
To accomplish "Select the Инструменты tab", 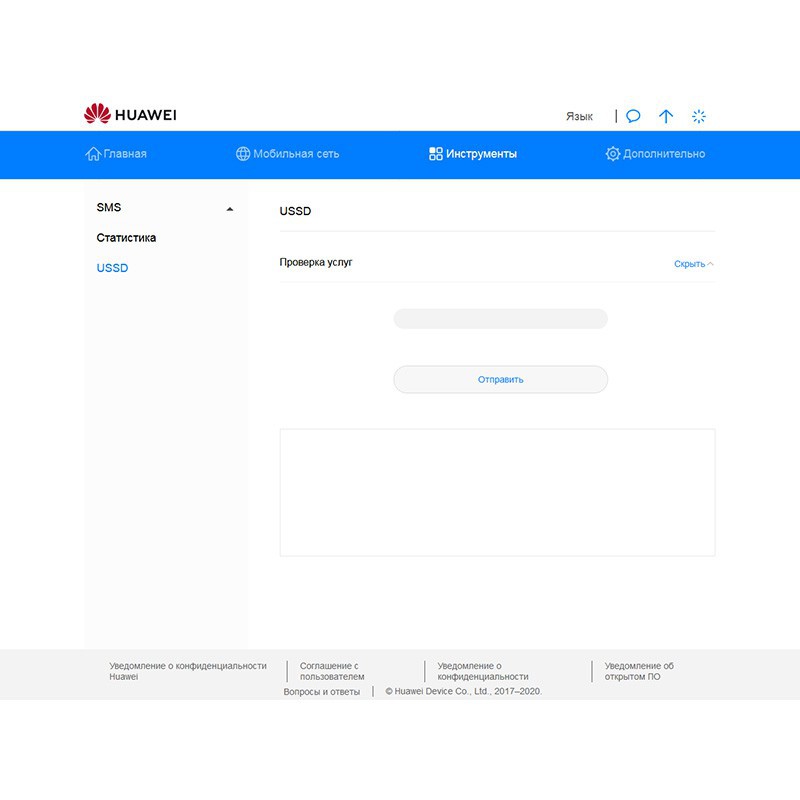I will tap(473, 154).
